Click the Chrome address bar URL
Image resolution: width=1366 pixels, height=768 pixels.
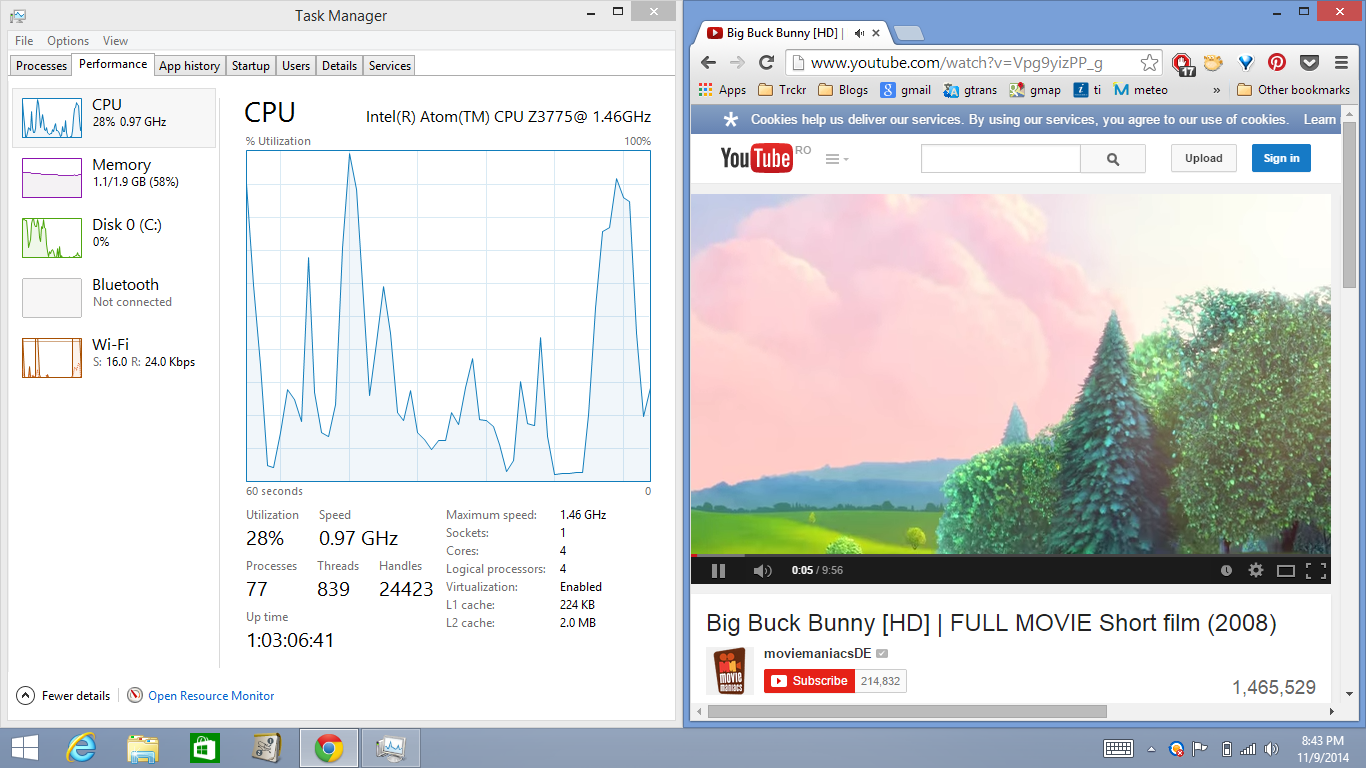pyautogui.click(x=957, y=62)
